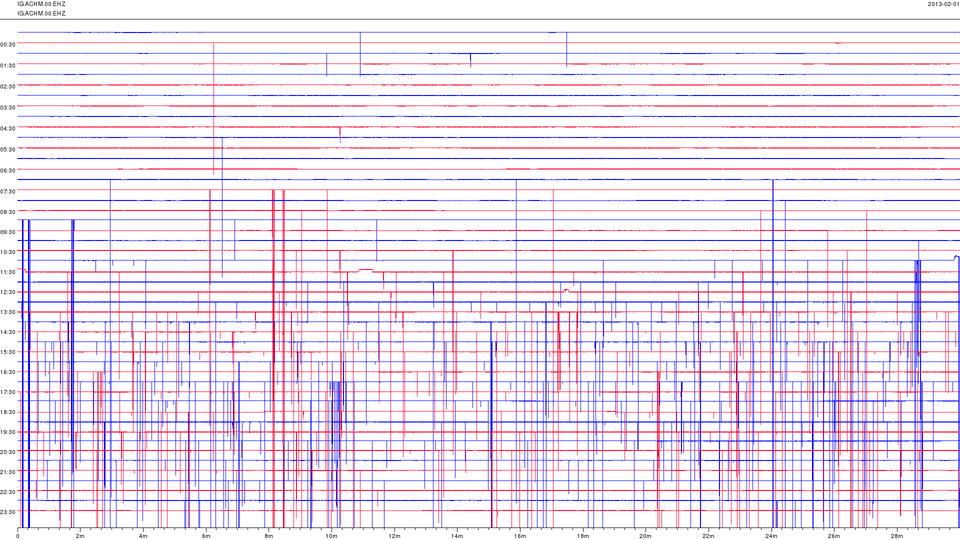Select the 11:30 time row label
Viewport: 960px width, 540px height.
[8, 272]
